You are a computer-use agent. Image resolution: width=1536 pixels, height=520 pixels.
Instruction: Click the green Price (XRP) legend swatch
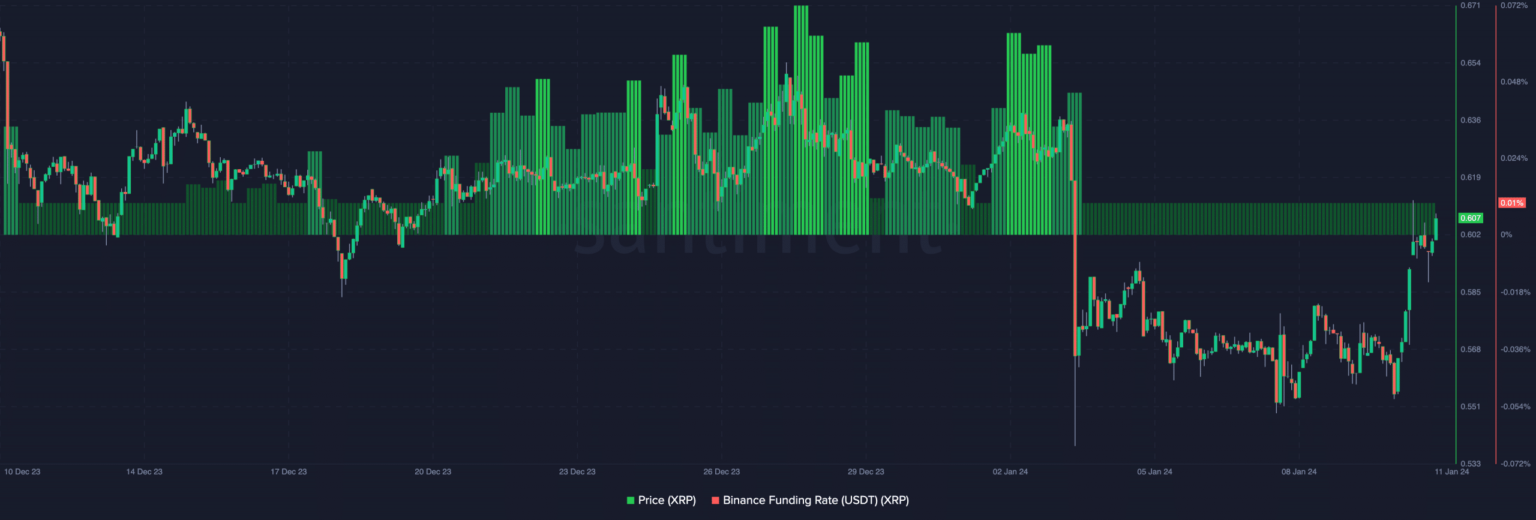point(631,500)
